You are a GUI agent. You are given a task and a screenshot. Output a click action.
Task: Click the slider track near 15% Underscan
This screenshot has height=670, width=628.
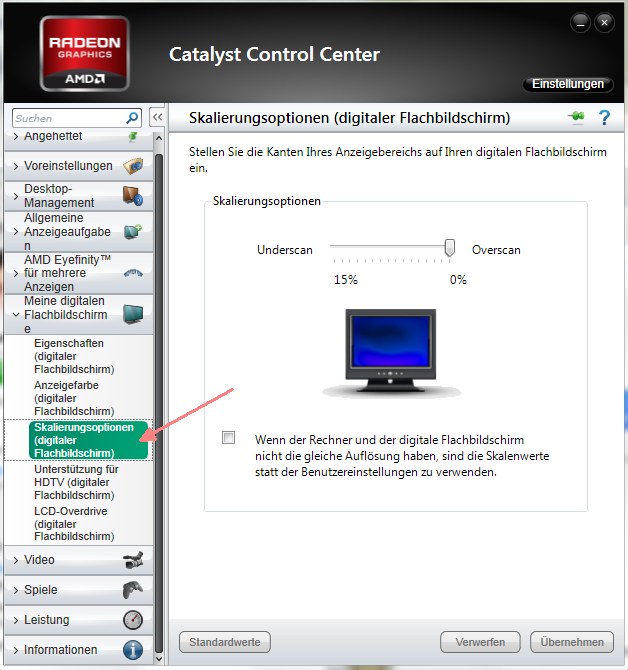pos(336,247)
